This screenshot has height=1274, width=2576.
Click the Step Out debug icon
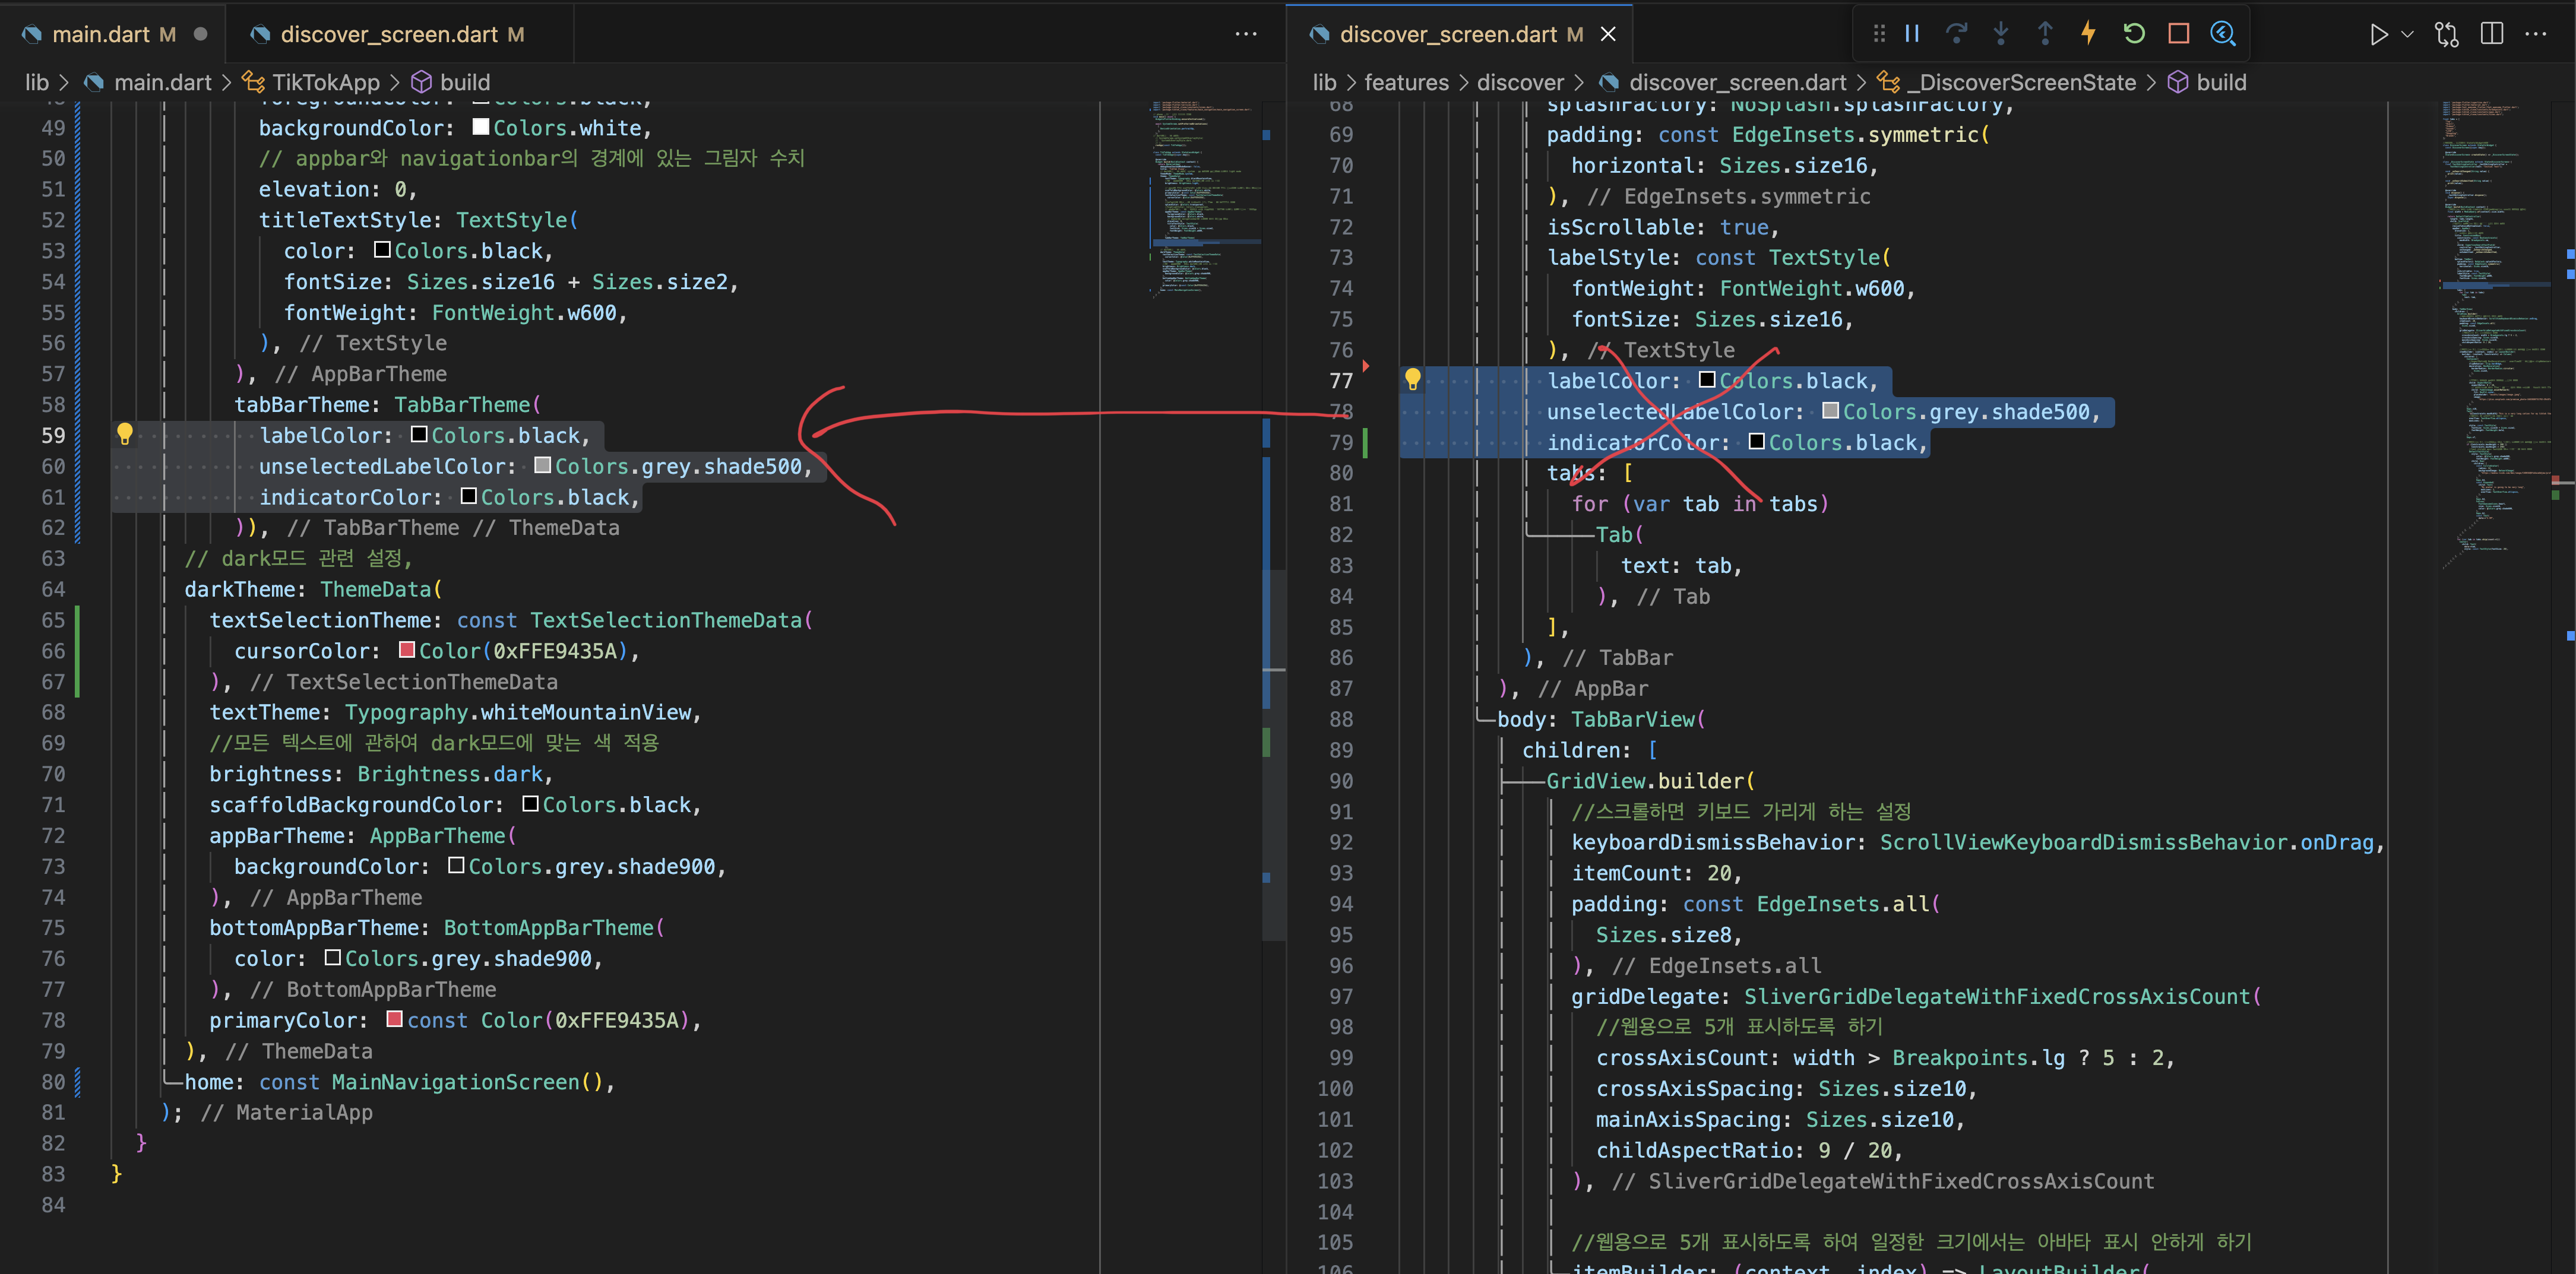coord(2045,34)
